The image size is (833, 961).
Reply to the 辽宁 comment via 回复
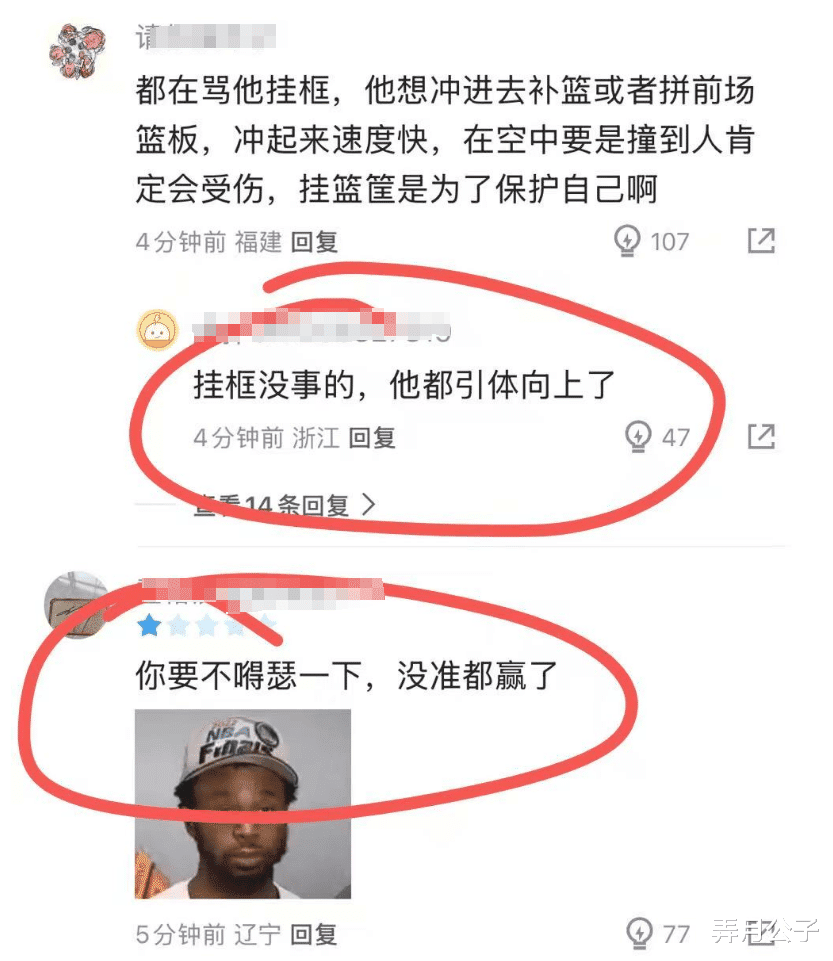313,934
